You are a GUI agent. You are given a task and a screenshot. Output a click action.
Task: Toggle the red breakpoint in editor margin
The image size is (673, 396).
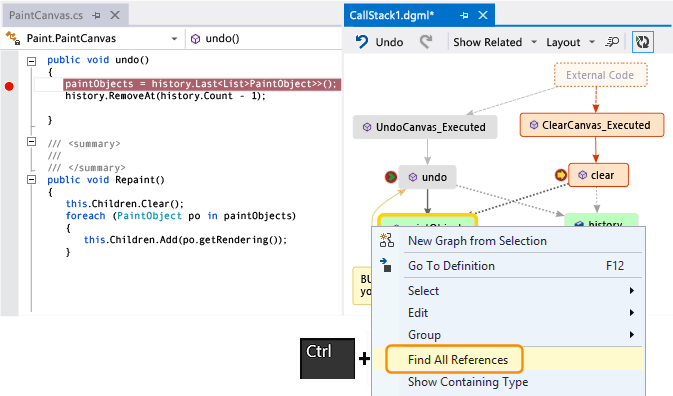(x=9, y=86)
